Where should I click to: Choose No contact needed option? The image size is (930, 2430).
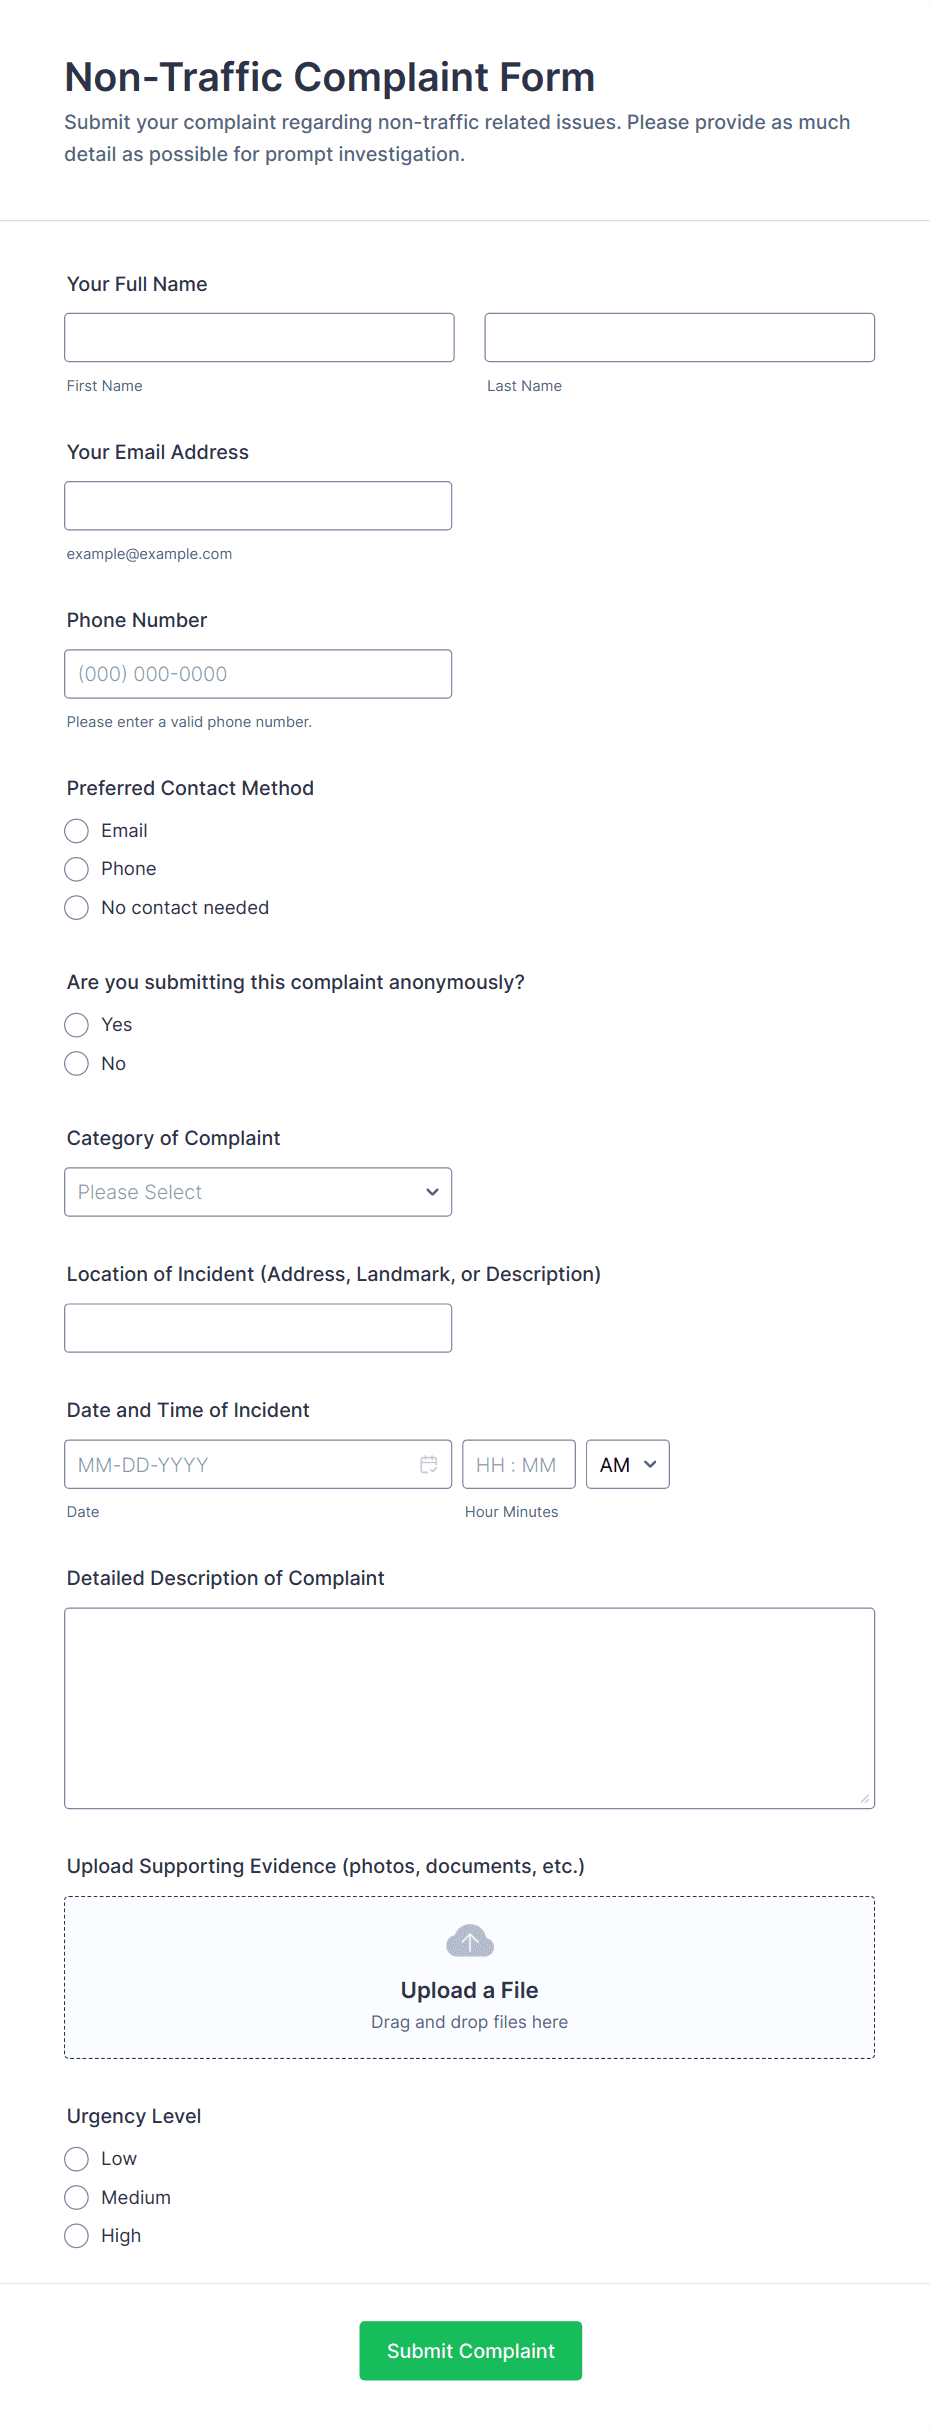pyautogui.click(x=77, y=908)
